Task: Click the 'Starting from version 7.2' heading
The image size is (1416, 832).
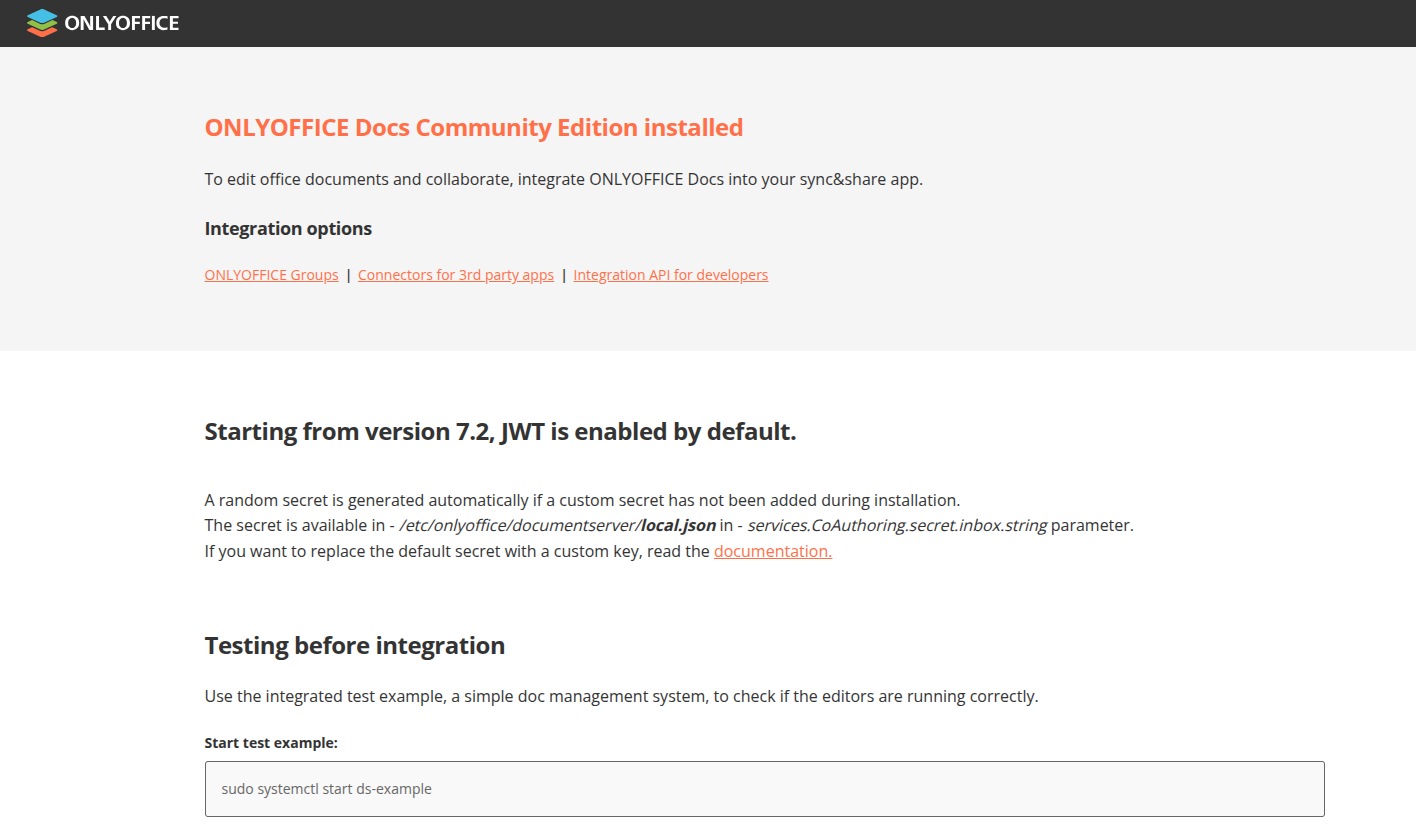Action: click(501, 432)
